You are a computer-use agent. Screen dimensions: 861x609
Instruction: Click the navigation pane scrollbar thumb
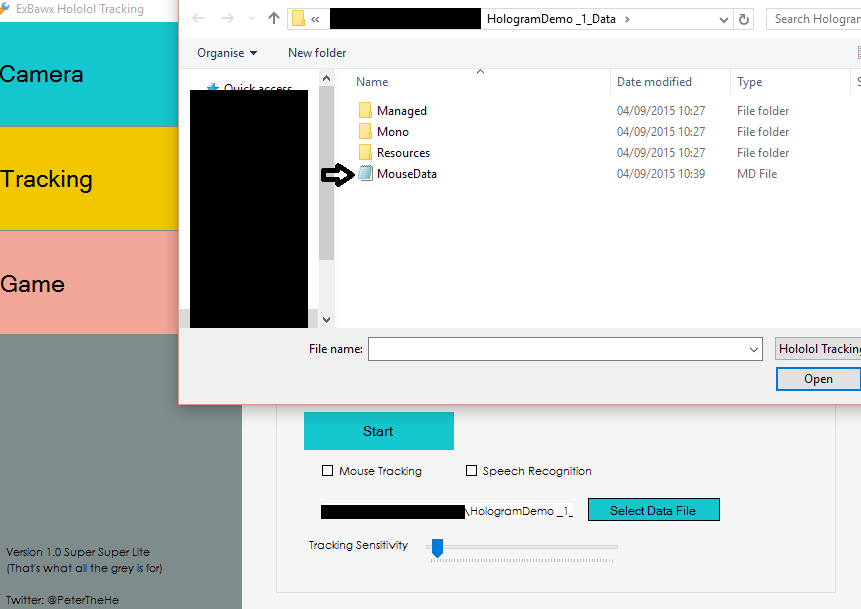coord(326,173)
